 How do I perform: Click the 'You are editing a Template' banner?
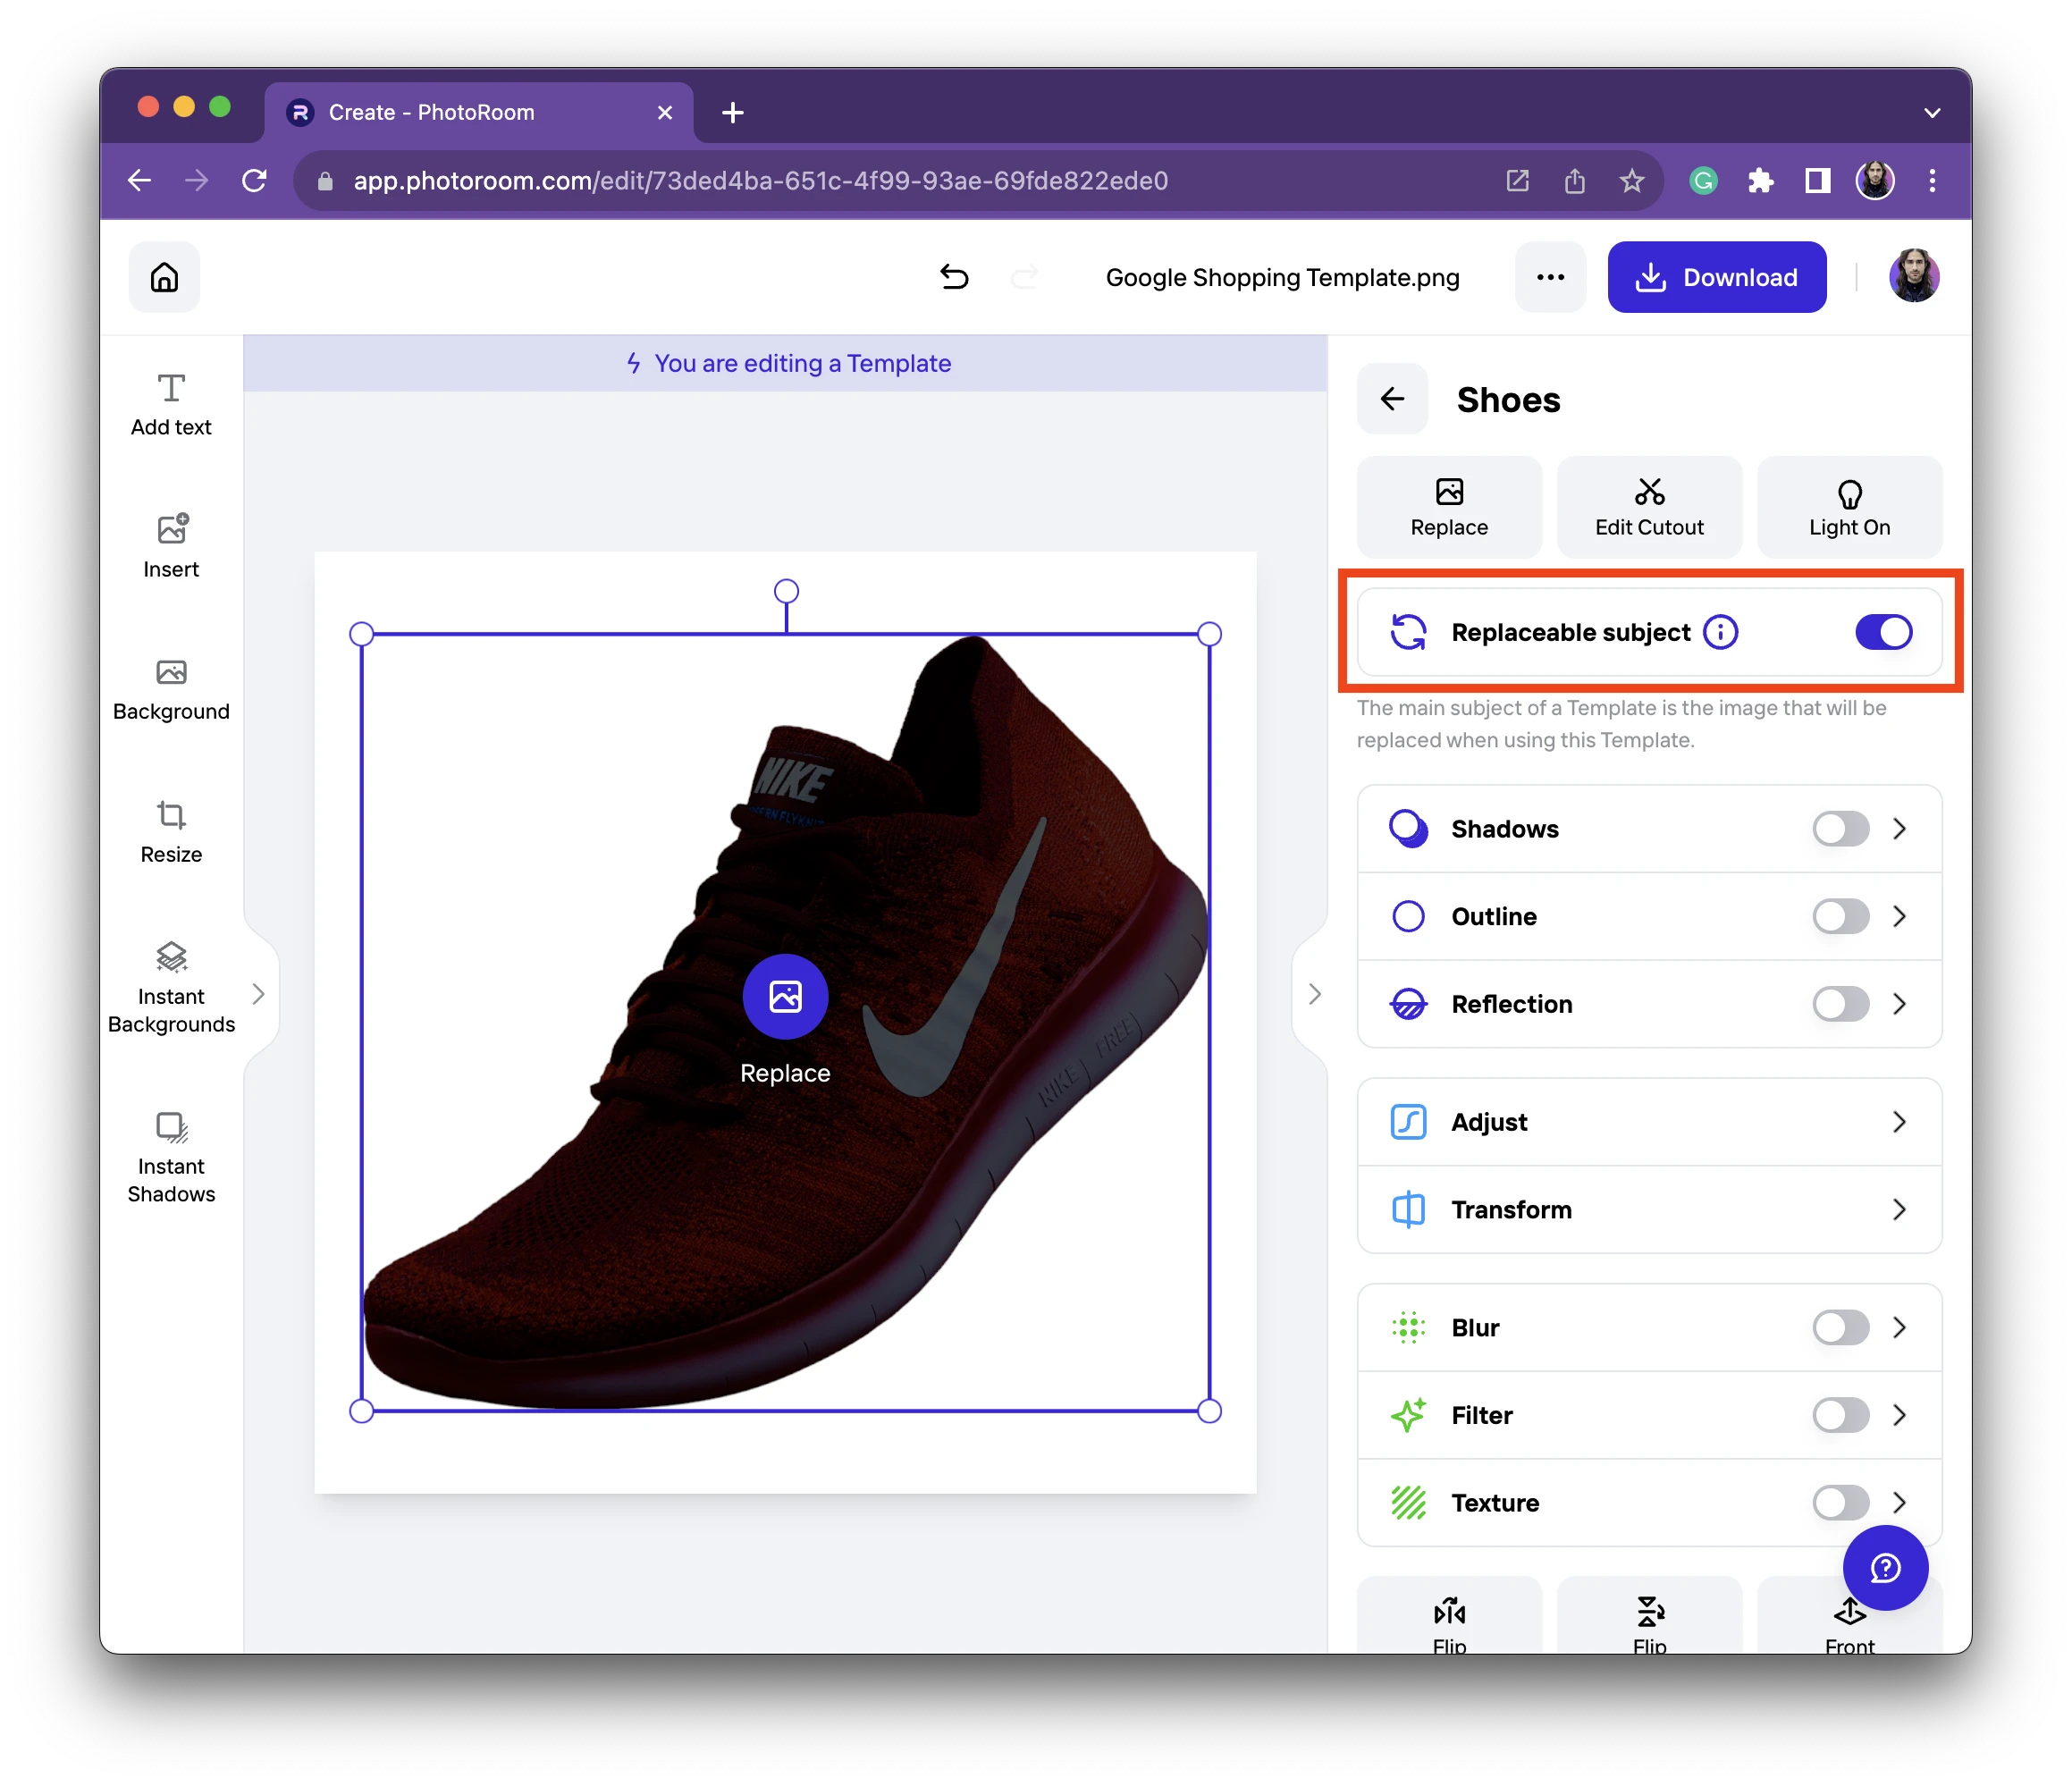coord(786,363)
